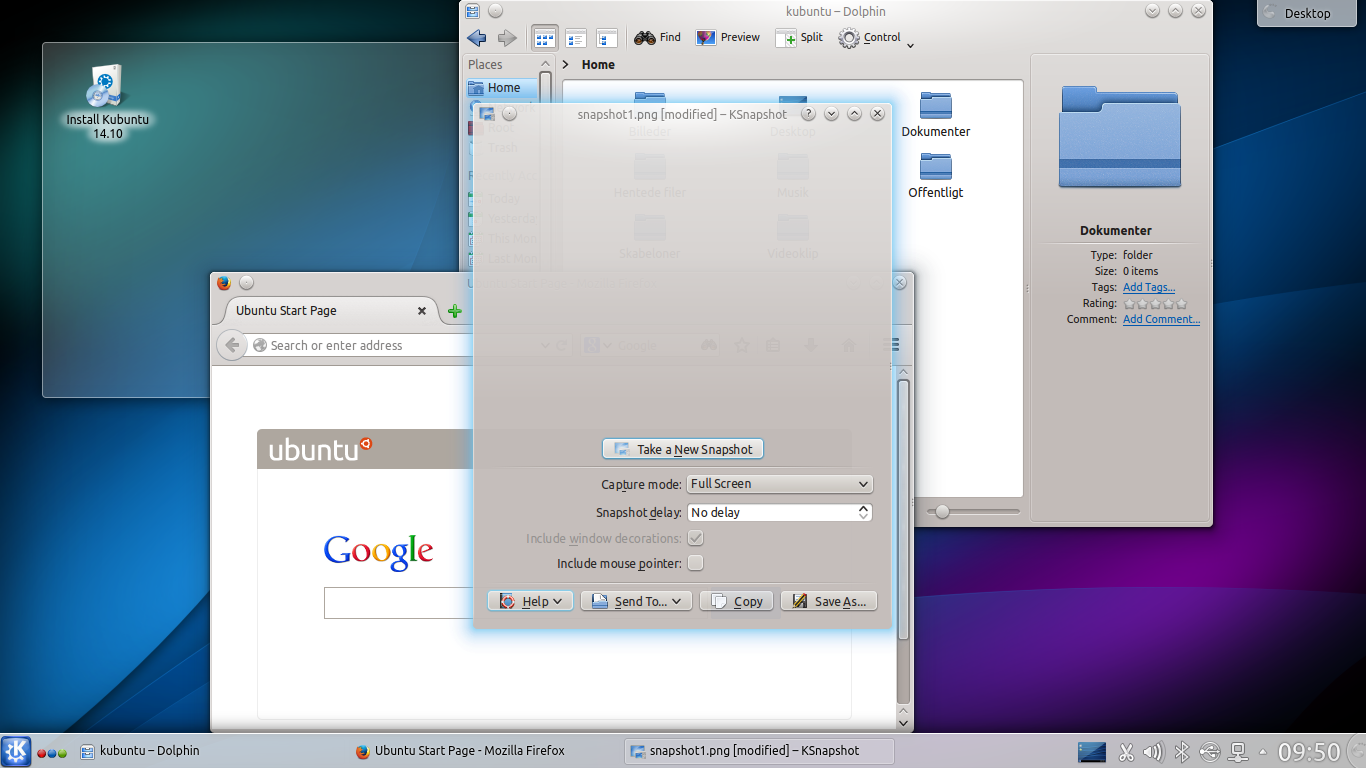Collapse the Places panel scroll-up arrow
Image resolution: width=1366 pixels, height=768 pixels.
545,63
